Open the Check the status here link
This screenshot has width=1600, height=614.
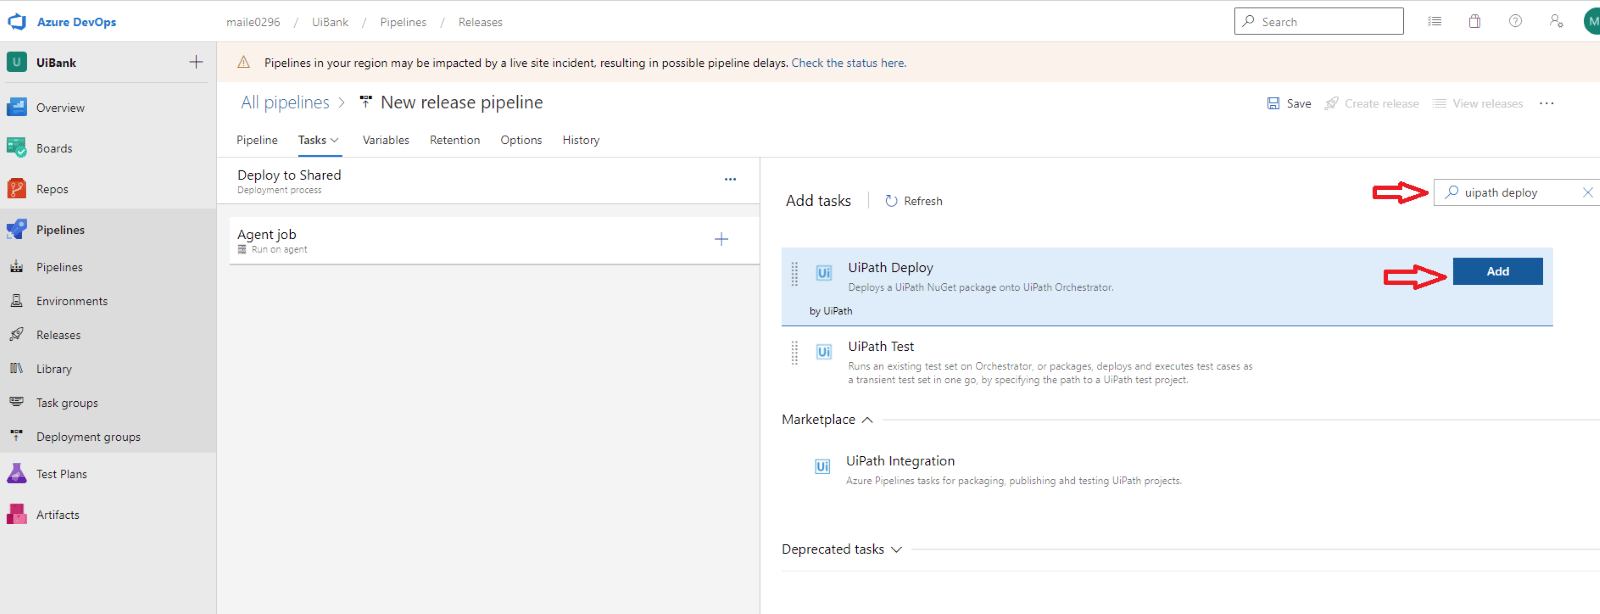click(x=849, y=63)
